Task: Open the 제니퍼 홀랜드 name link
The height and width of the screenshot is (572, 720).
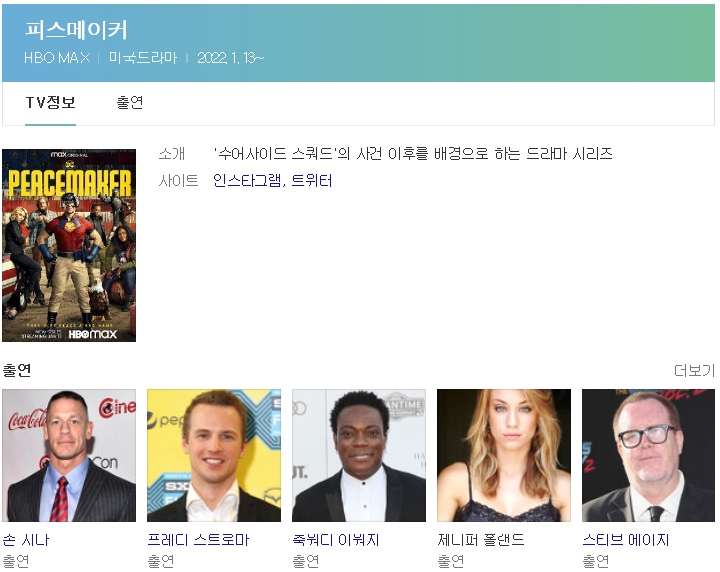Action: pos(481,540)
